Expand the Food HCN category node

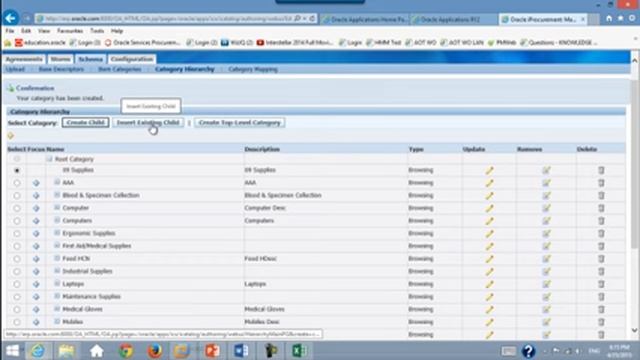pyautogui.click(x=57, y=258)
